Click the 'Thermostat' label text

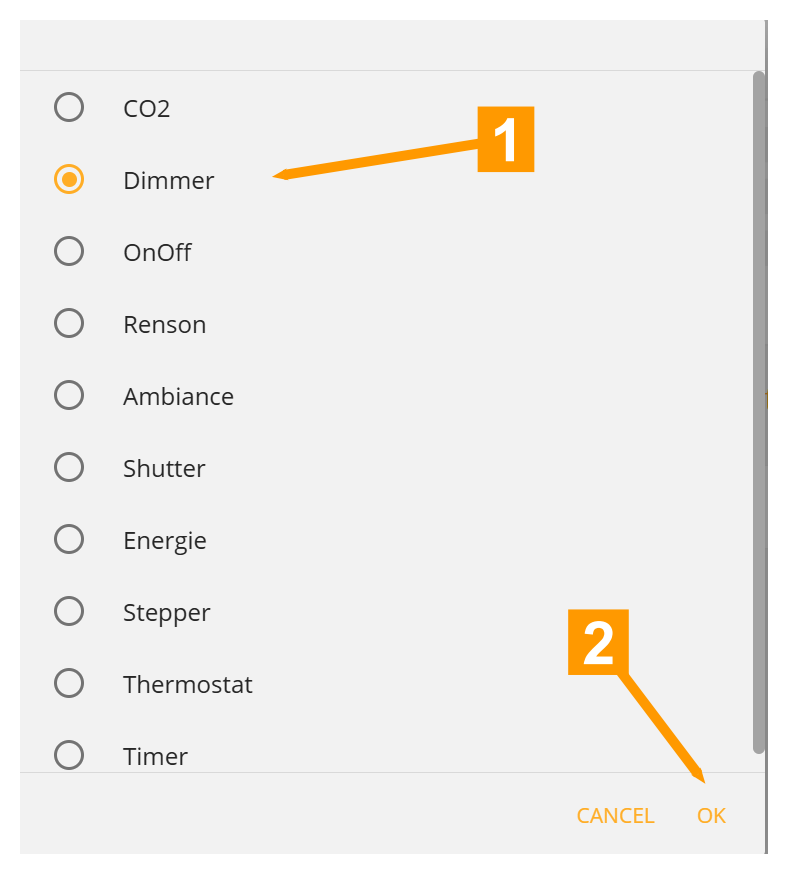point(188,685)
